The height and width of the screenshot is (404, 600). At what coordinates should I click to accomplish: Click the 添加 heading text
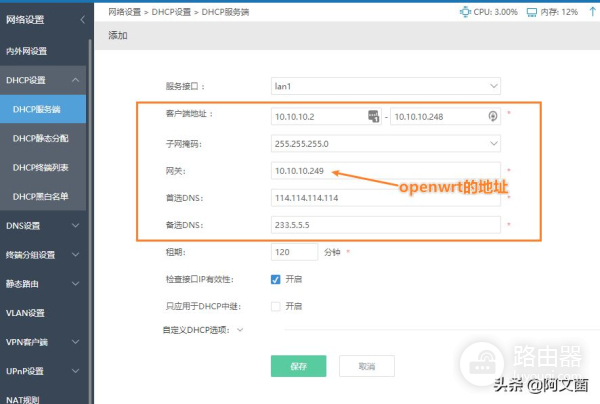(118, 36)
